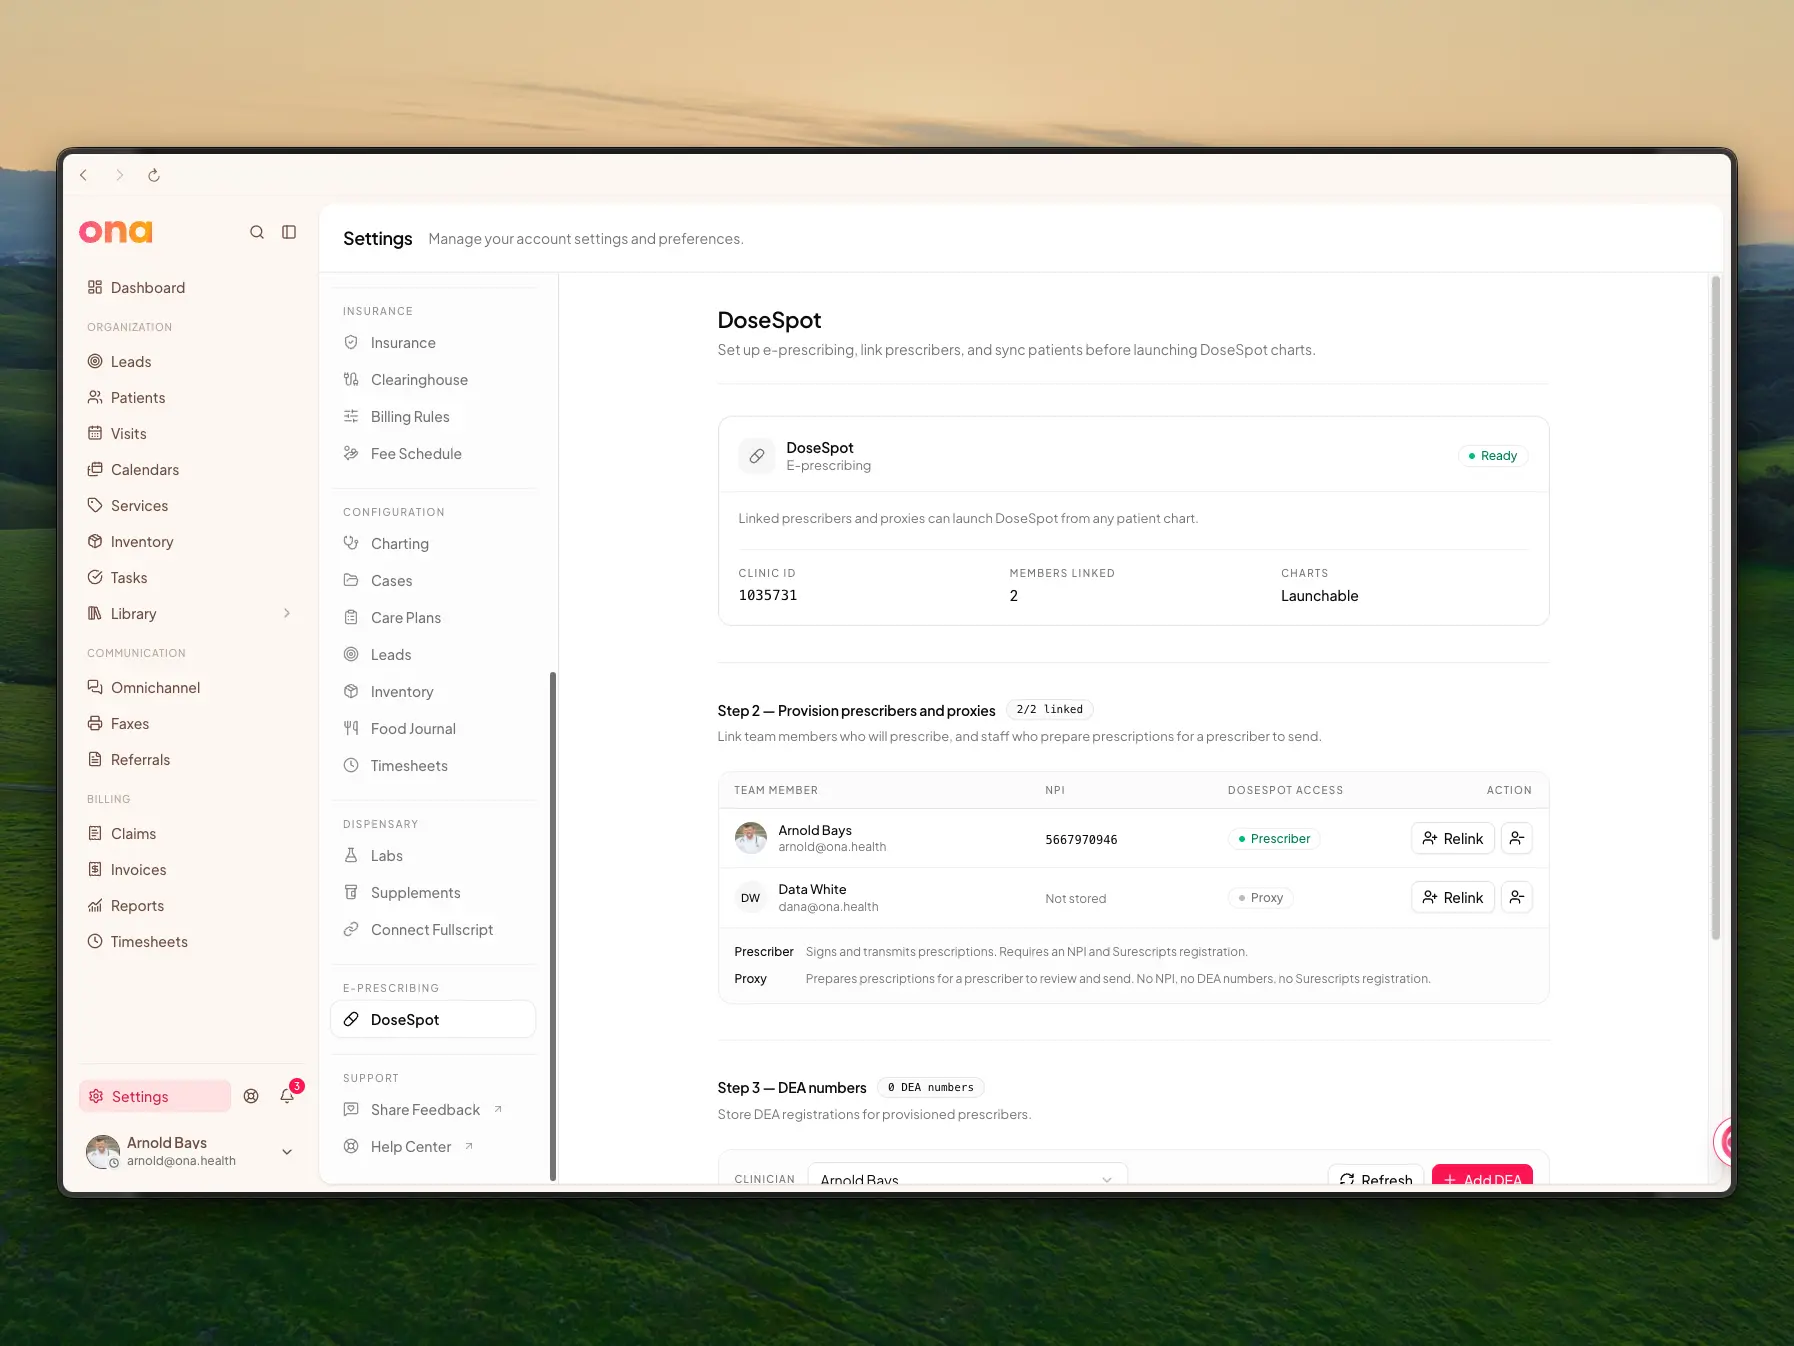The width and height of the screenshot is (1794, 1346).
Task: Open Reports page
Action: (x=190, y=906)
